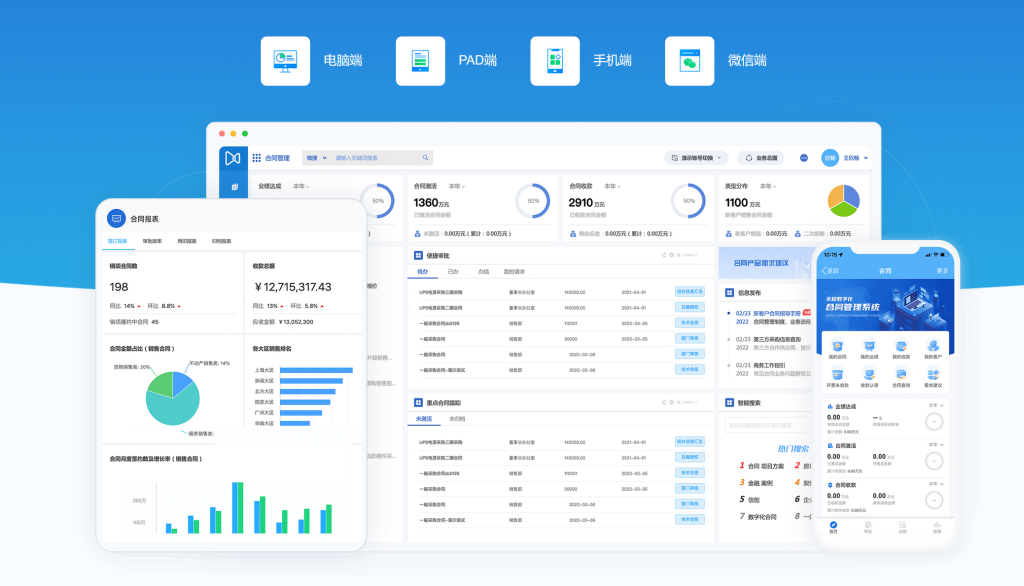The width and height of the screenshot is (1024, 586).
Task: Click the 业务总图 button
Action: (x=762, y=158)
